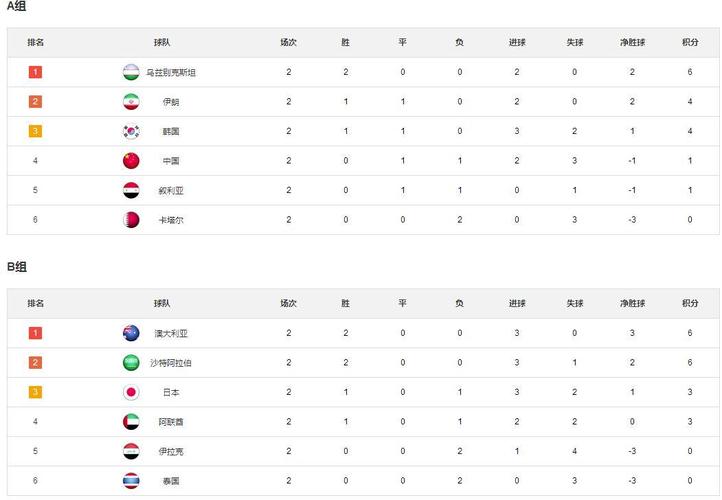Click the Saudi Arabia flag icon
The width and height of the screenshot is (722, 500).
tap(131, 362)
